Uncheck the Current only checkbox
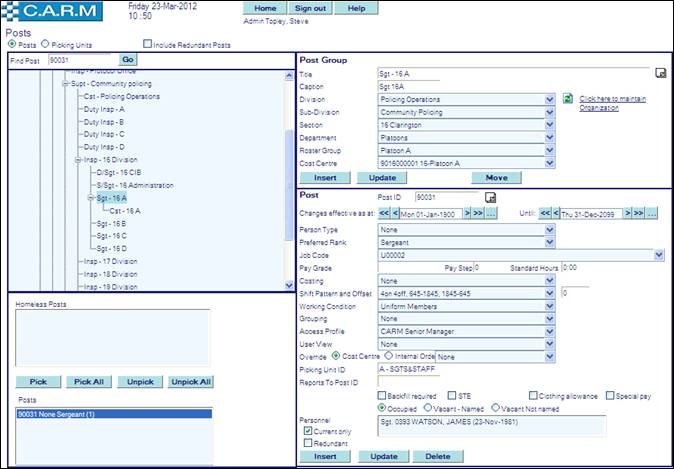 click(x=308, y=431)
